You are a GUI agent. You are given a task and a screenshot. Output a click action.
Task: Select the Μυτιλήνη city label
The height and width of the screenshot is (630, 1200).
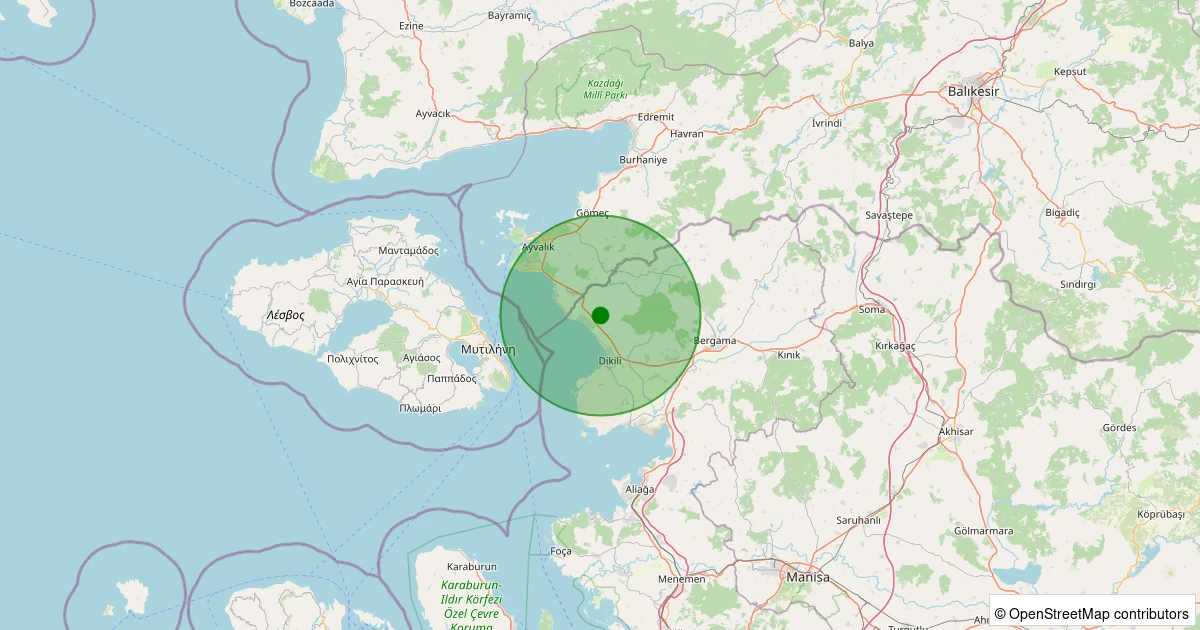coord(488,350)
